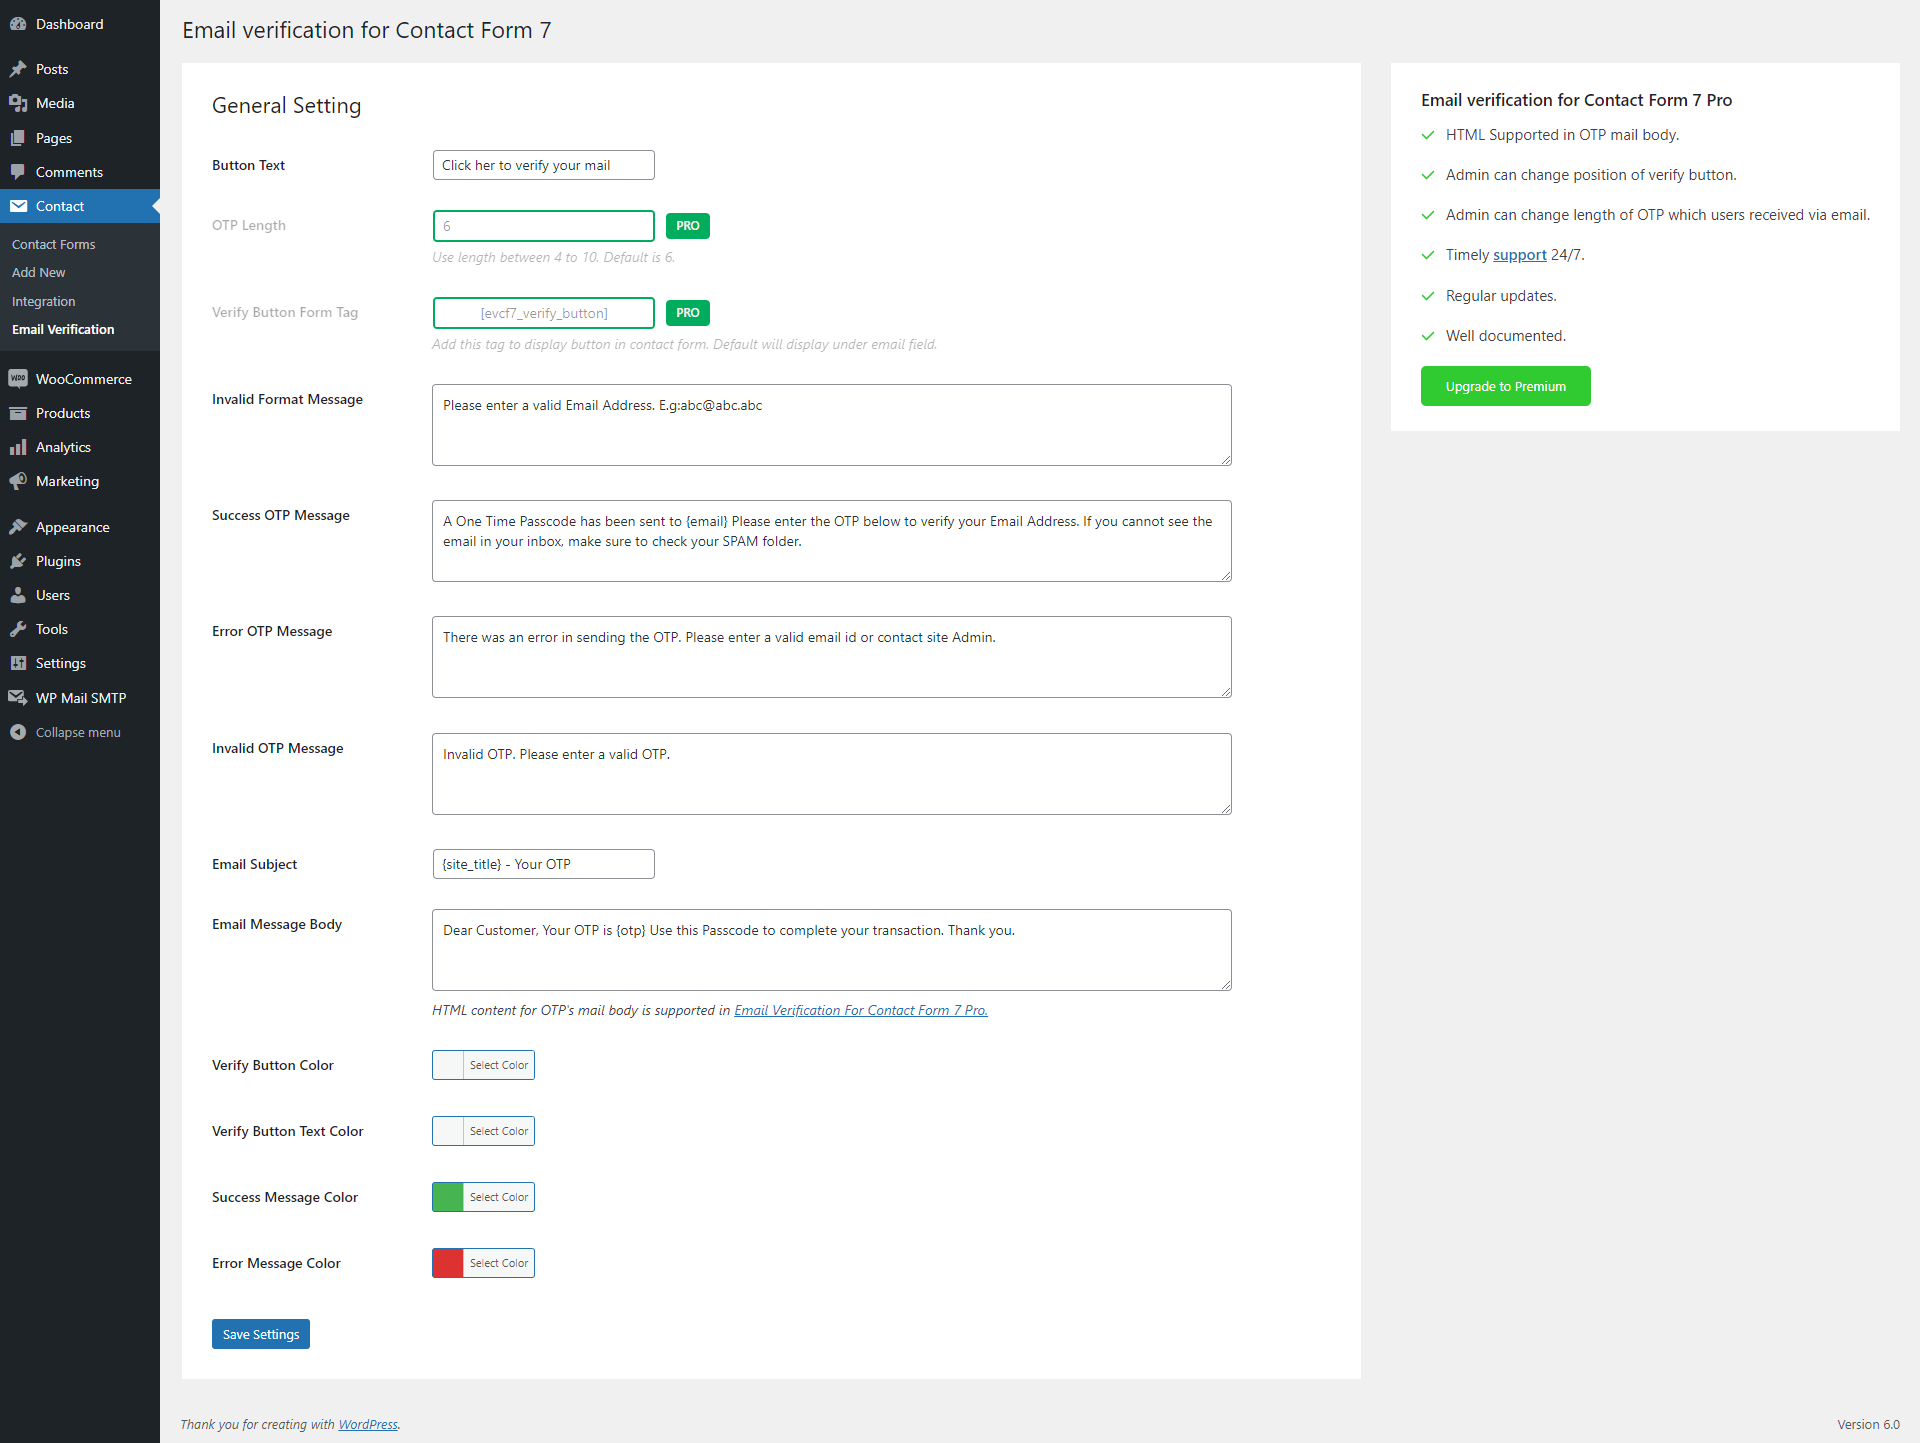Click the 'General Setting' heading
1920x1443 pixels.
pyautogui.click(x=287, y=106)
